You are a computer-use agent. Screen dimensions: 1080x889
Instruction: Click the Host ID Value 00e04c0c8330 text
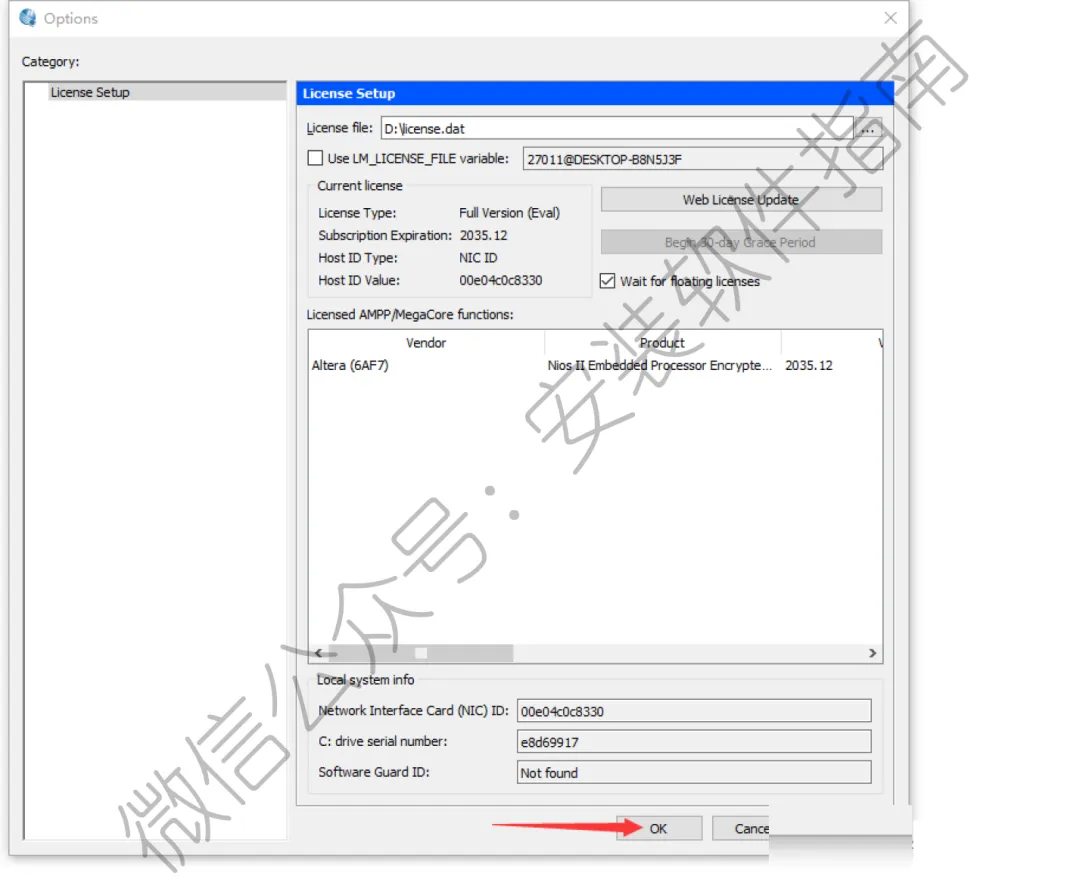501,280
